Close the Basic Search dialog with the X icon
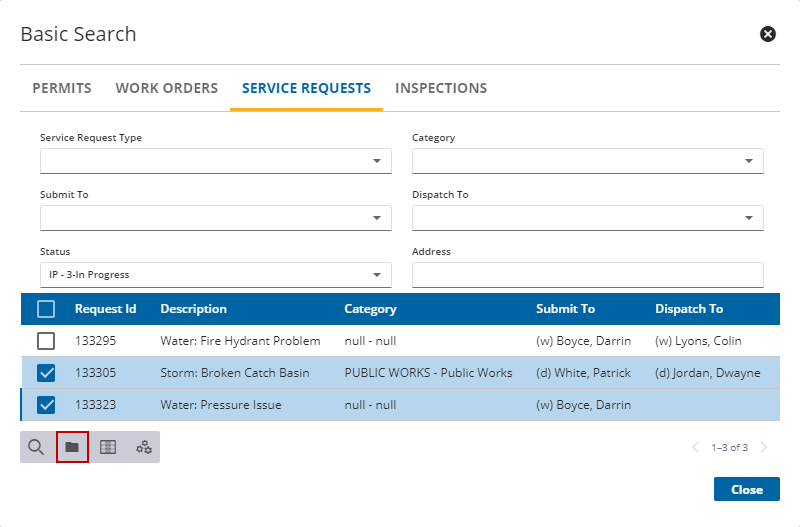 pyautogui.click(x=768, y=34)
